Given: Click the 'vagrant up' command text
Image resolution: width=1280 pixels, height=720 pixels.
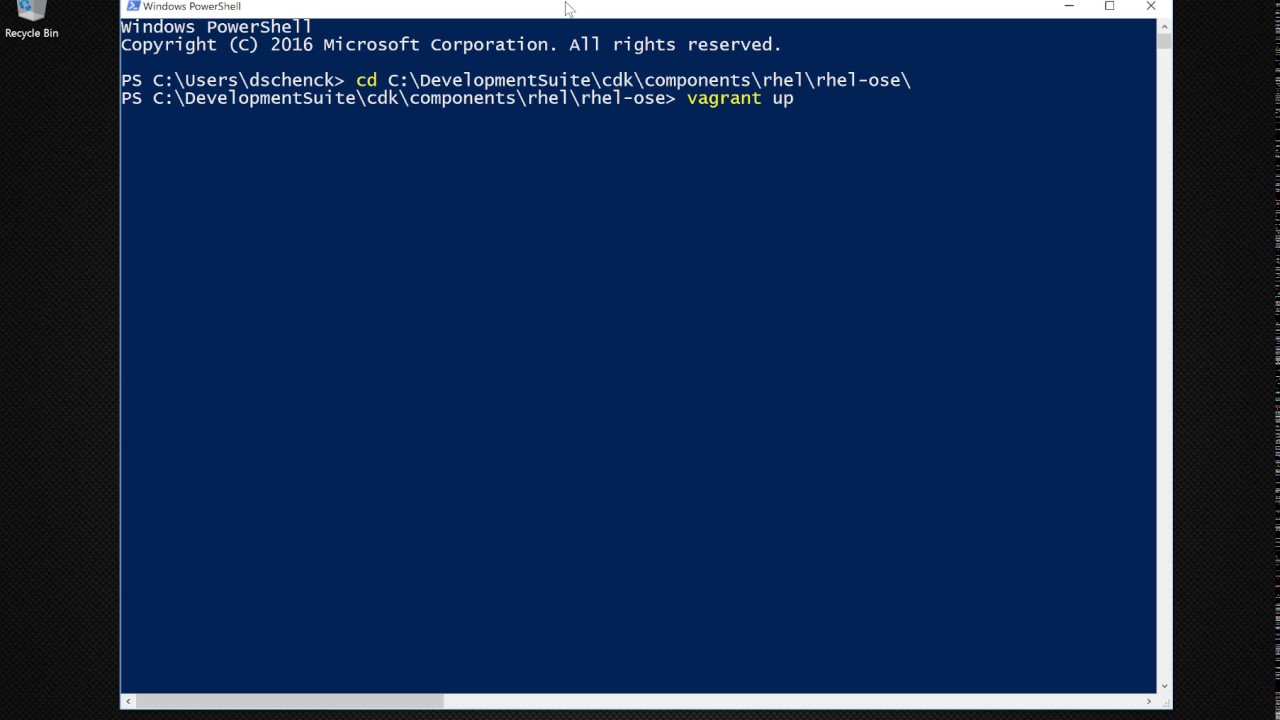Looking at the screenshot, I should (739, 98).
